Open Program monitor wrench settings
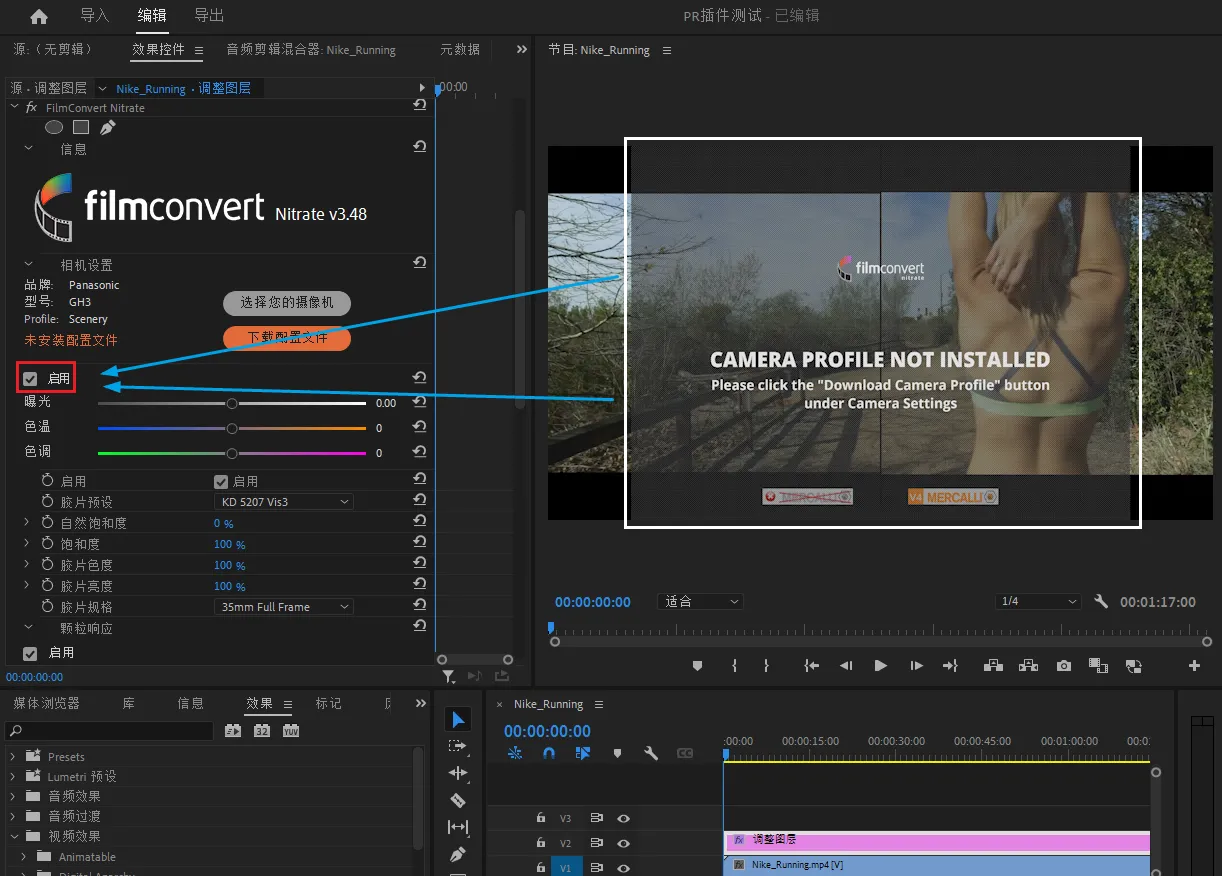The height and width of the screenshot is (876, 1222). click(x=1101, y=602)
